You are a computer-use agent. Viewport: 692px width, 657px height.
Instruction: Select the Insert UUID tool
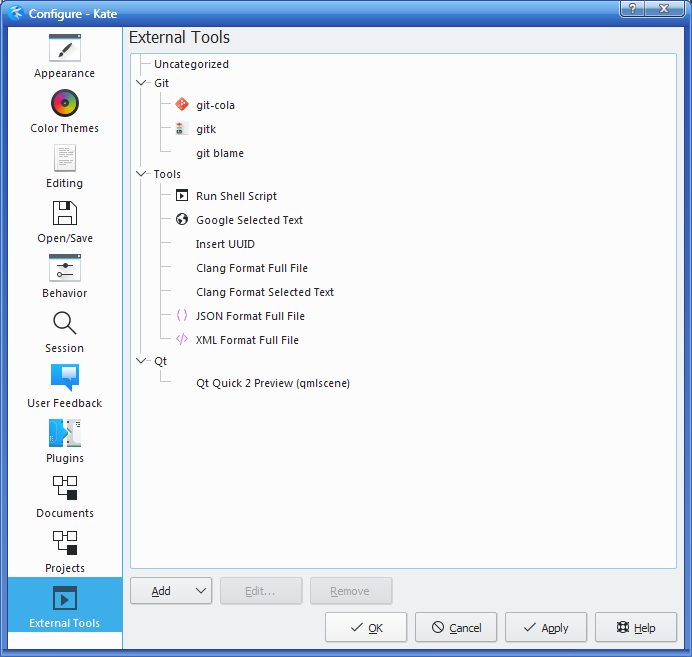[225, 244]
